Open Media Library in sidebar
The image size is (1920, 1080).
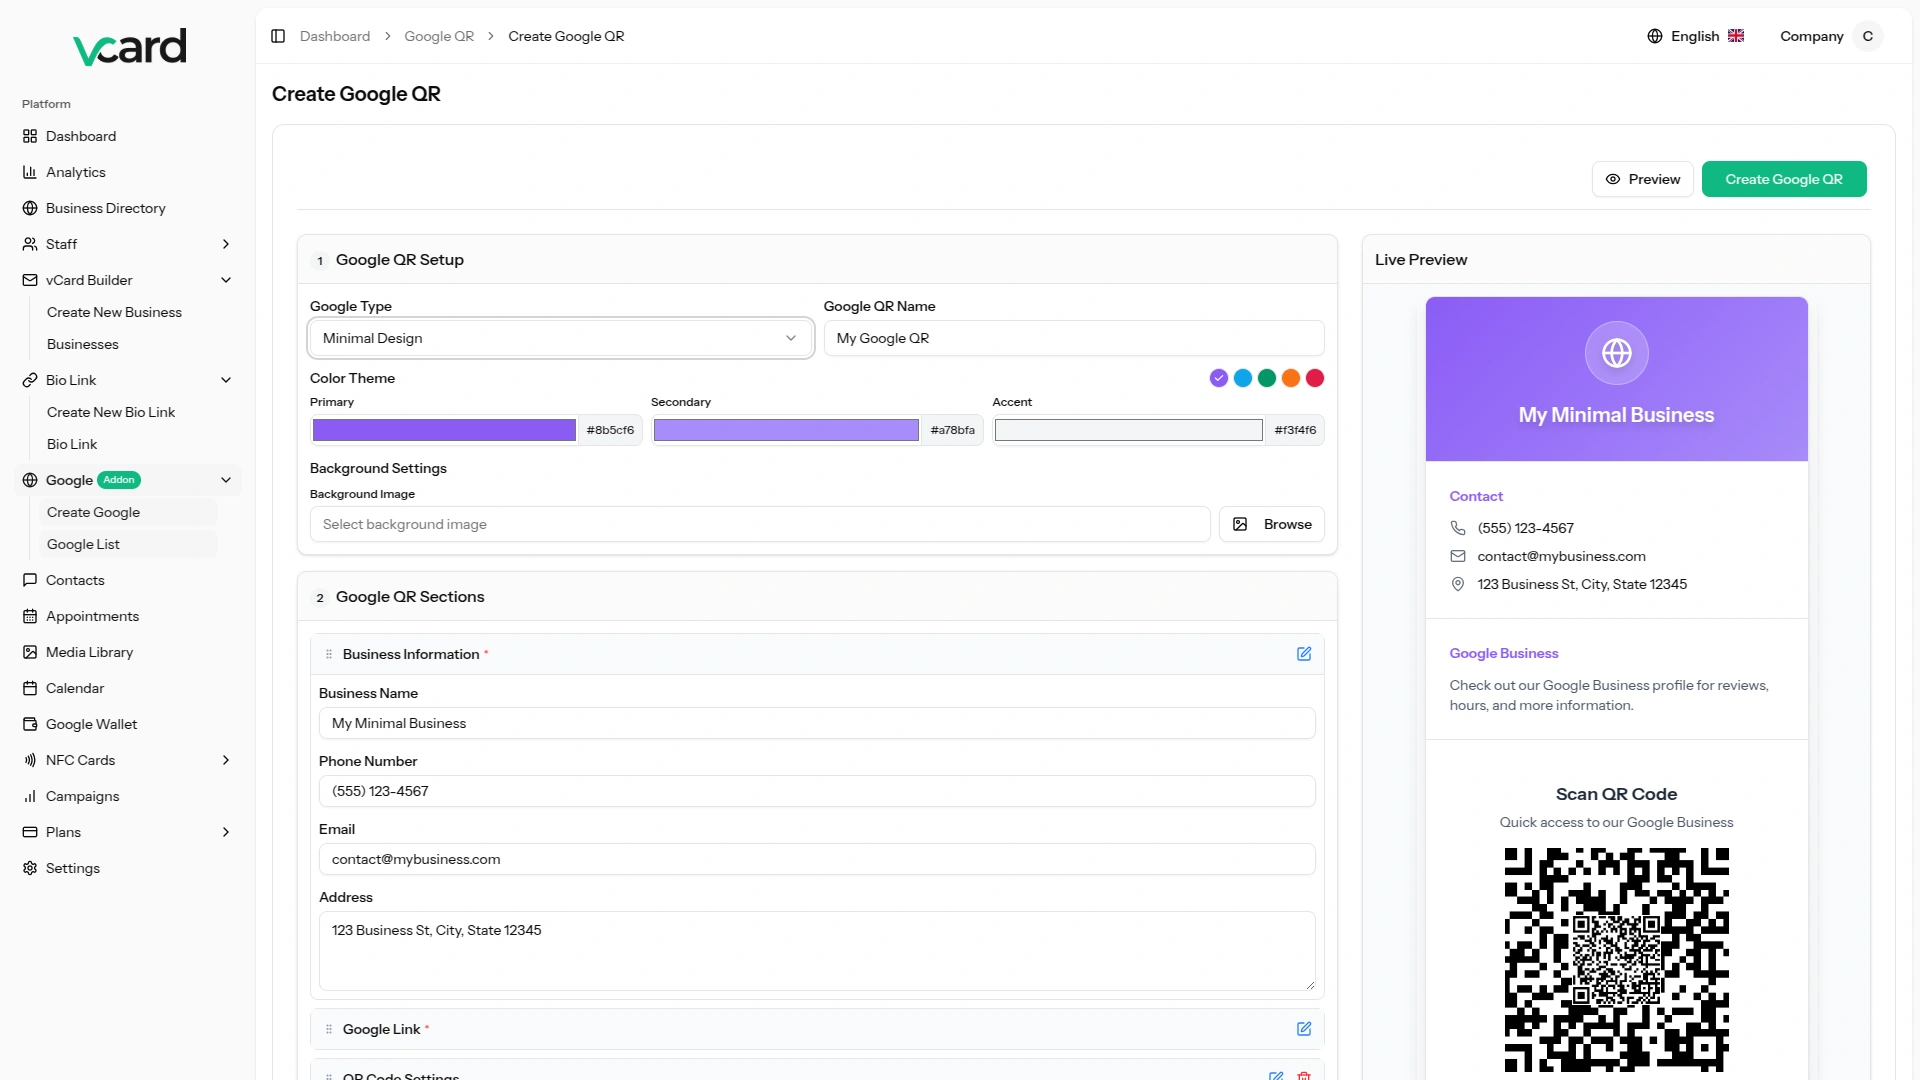point(89,652)
